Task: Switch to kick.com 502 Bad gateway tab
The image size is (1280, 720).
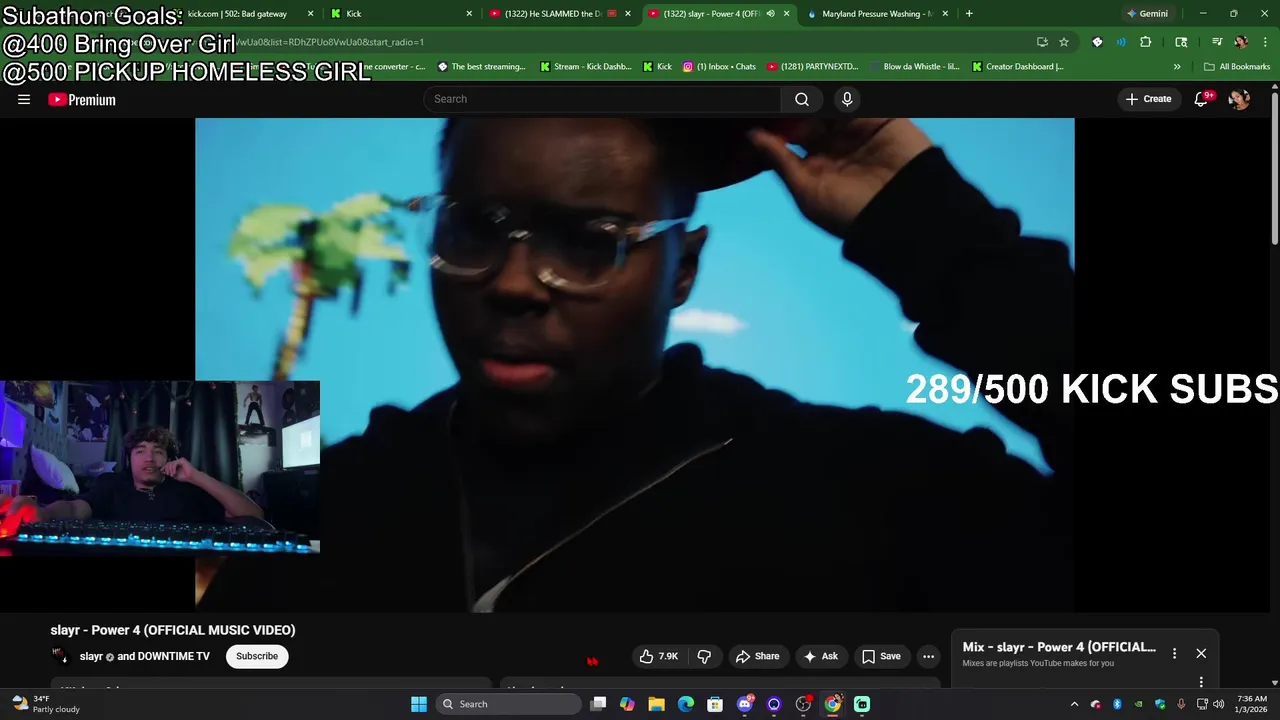Action: coord(243,14)
